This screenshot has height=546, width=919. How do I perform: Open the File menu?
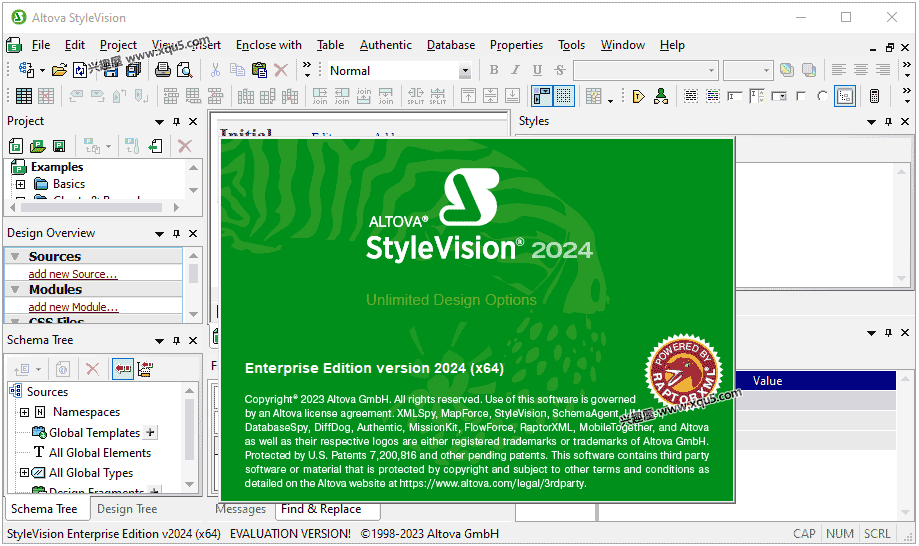pos(40,45)
